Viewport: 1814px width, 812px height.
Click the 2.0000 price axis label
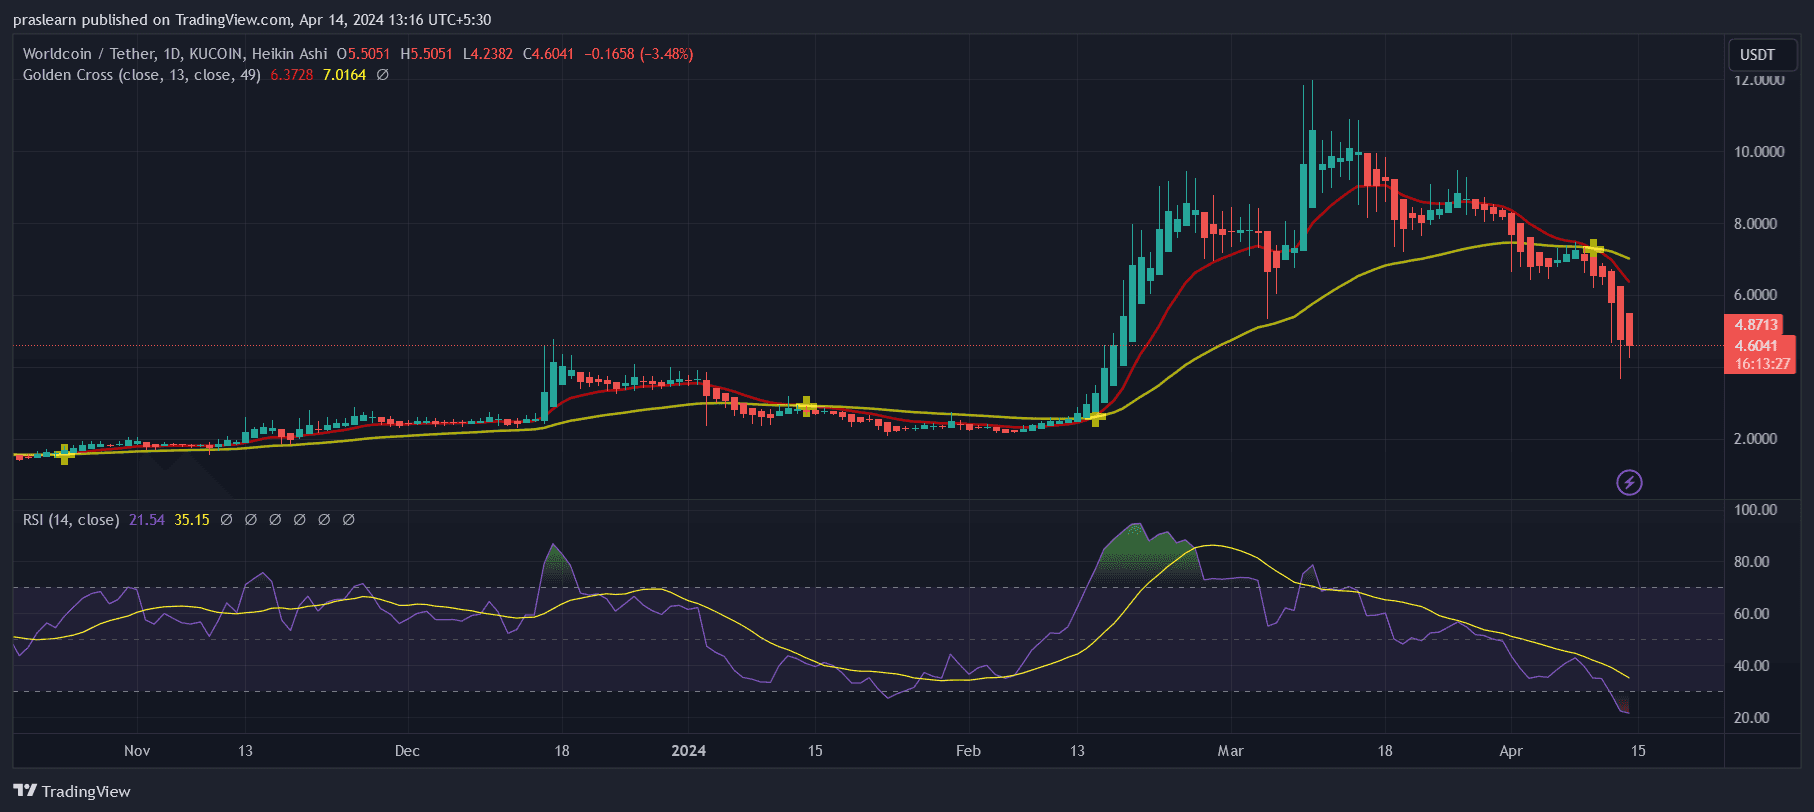(1755, 439)
